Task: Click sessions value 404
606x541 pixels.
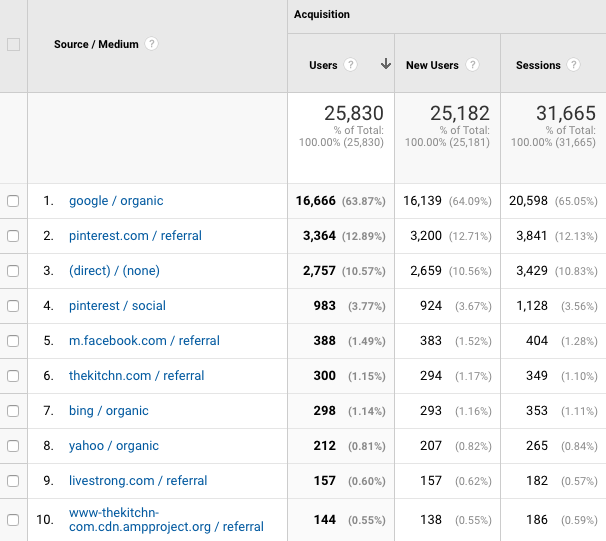Action: [537, 341]
